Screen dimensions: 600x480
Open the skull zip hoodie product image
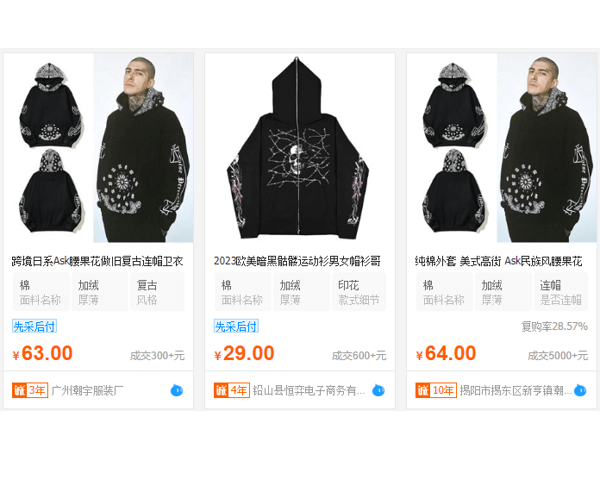[x=300, y=148]
